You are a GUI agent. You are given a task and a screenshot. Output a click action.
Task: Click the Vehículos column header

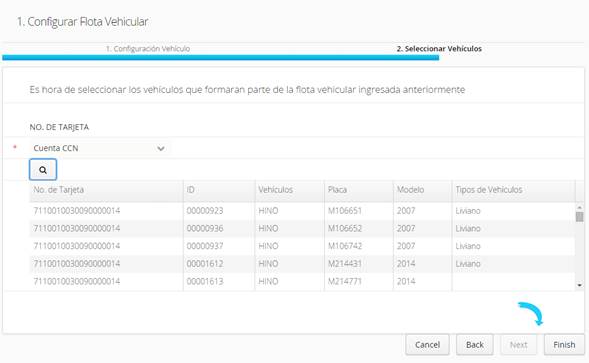289,190
